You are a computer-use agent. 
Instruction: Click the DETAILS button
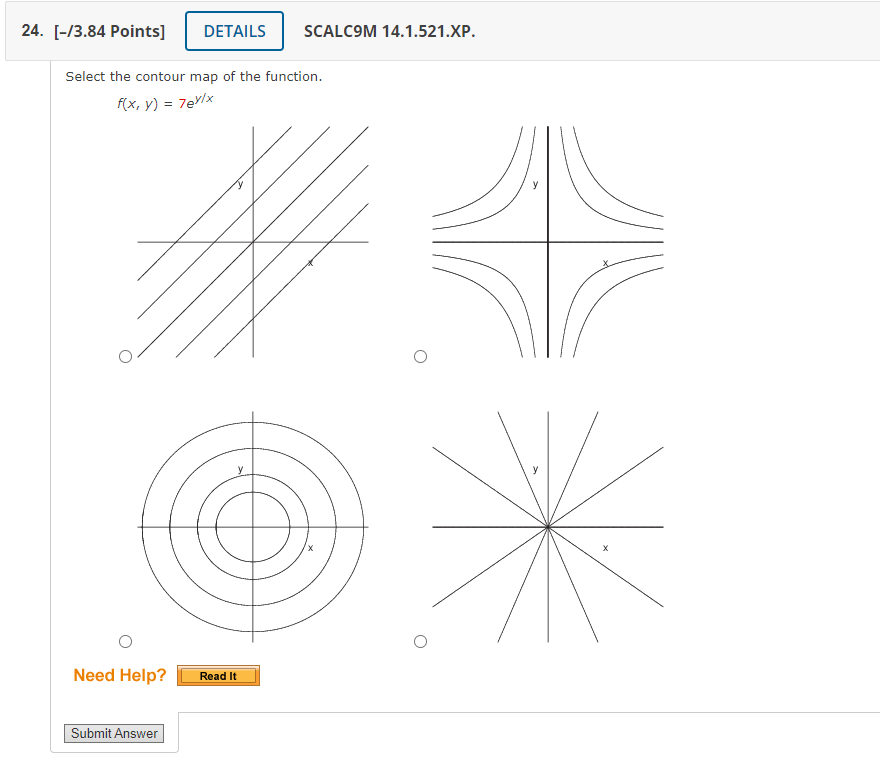234,31
